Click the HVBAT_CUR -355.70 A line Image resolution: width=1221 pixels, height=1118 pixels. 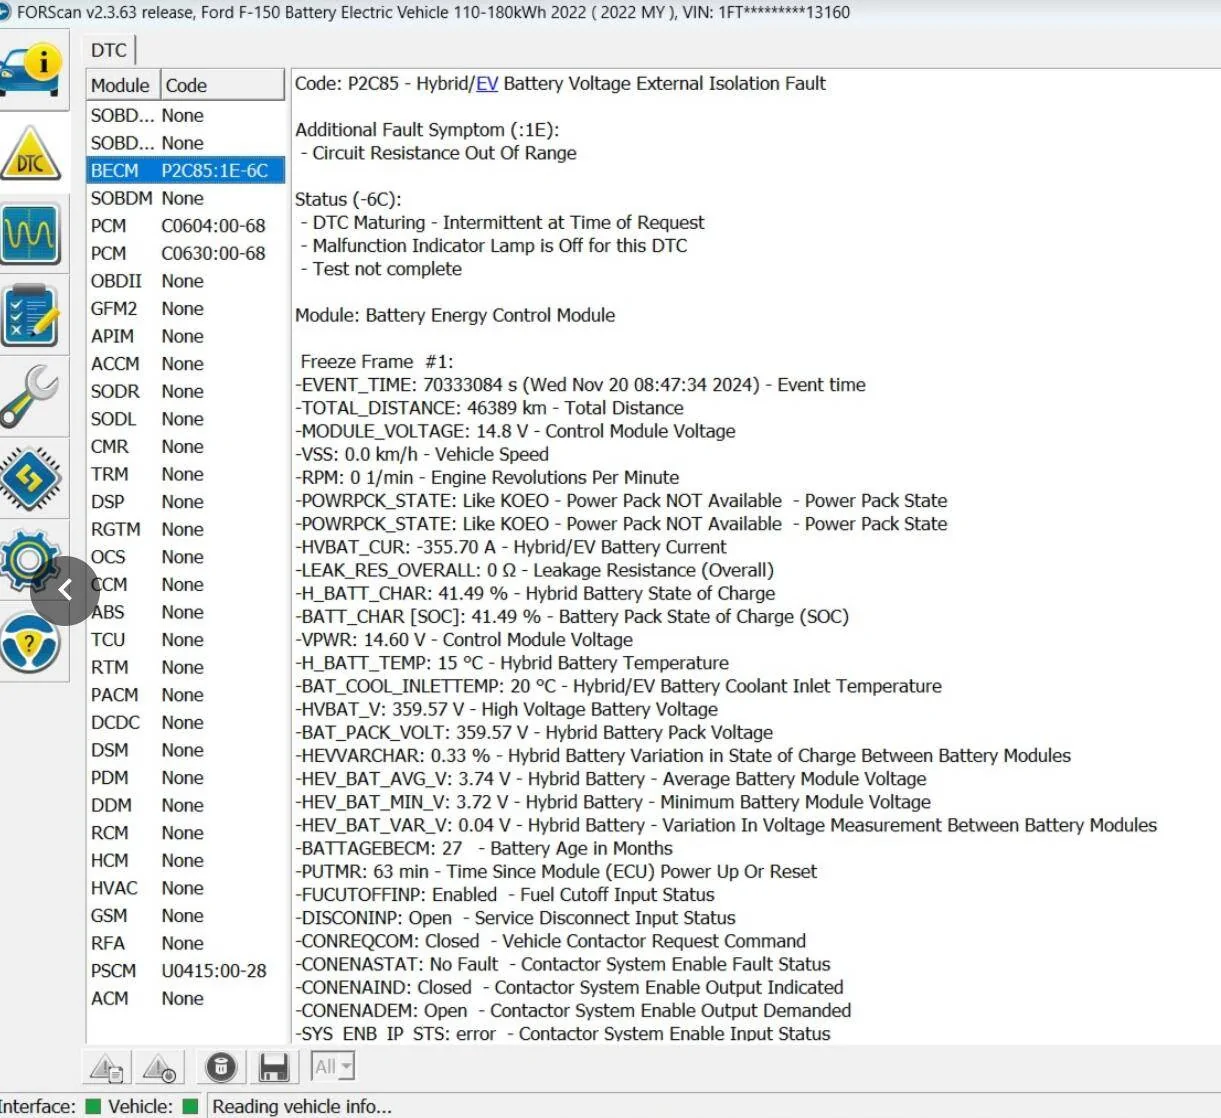click(x=511, y=547)
